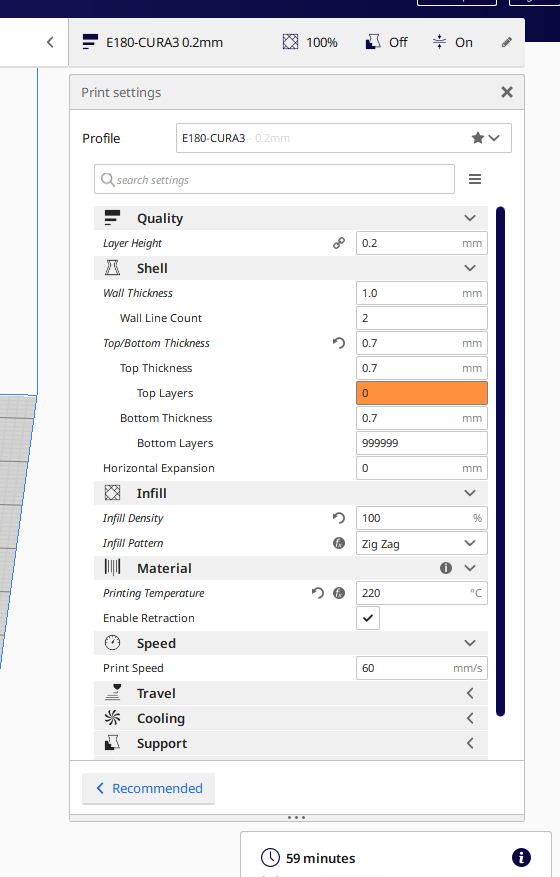Screen dimensions: 560x877
Task: Click the Printing Temperature revert arrow
Action: pos(318,593)
